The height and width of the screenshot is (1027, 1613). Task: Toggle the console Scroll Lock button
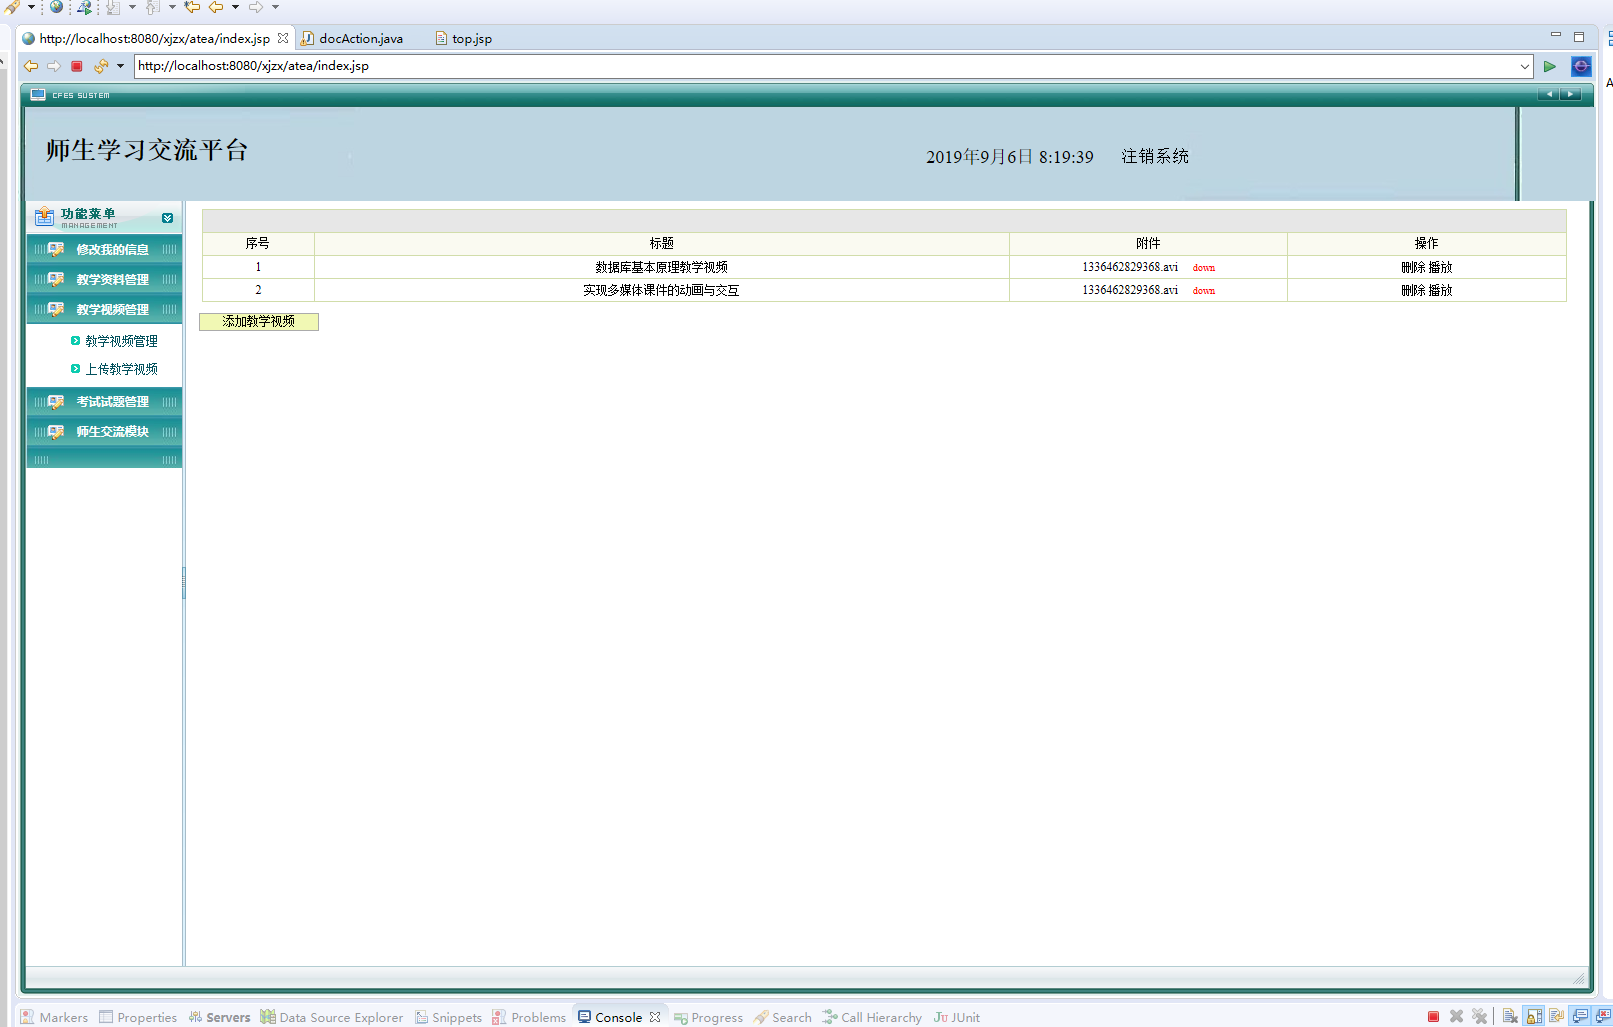[1534, 1017]
